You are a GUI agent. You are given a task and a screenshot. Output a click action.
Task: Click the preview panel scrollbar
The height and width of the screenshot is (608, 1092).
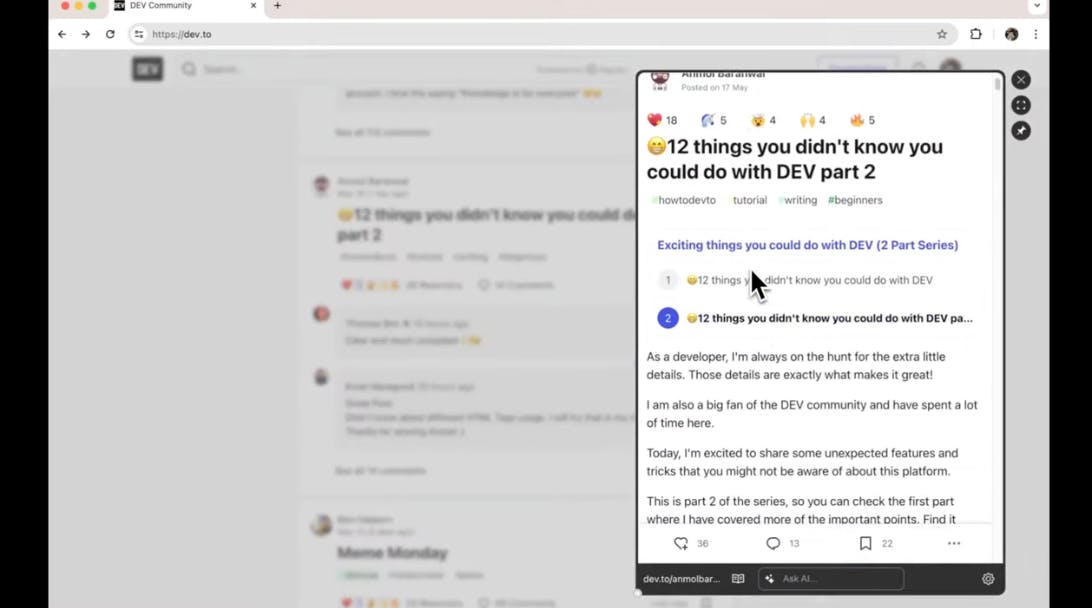point(997,84)
